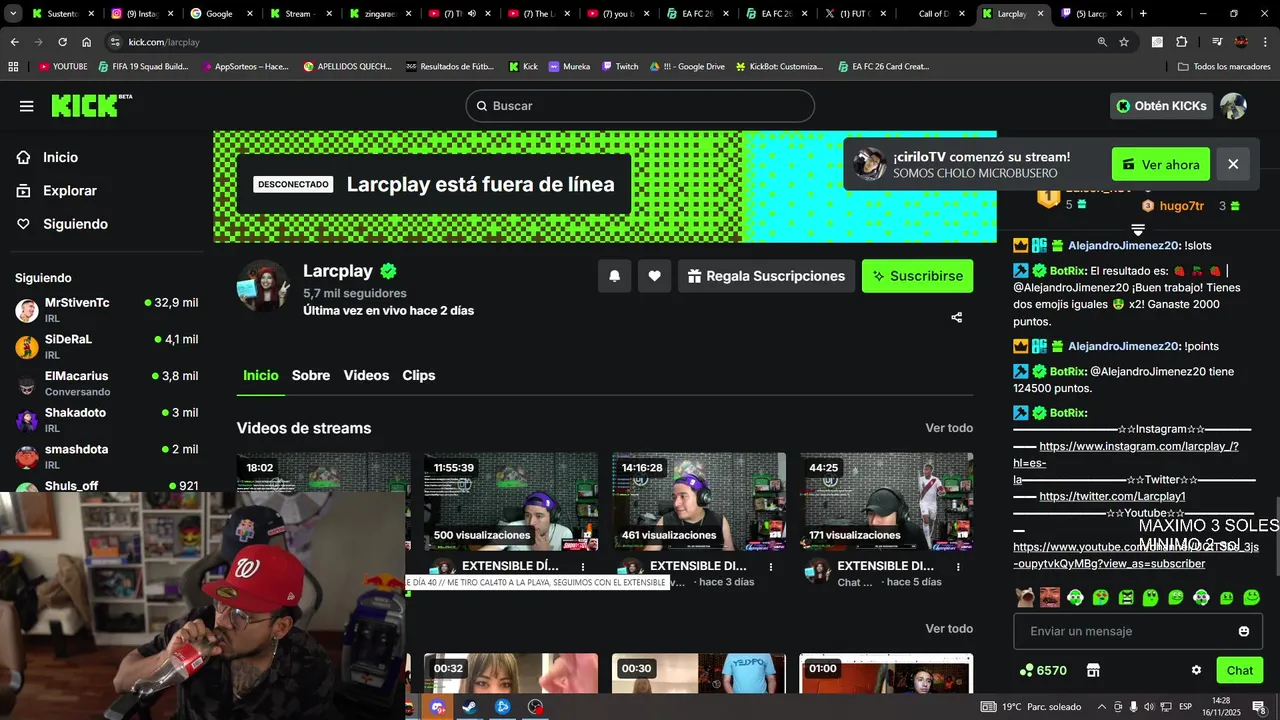The height and width of the screenshot is (720, 1280).
Task: Switch to the Twitch Larcplay browser tab
Action: (x=1093, y=14)
